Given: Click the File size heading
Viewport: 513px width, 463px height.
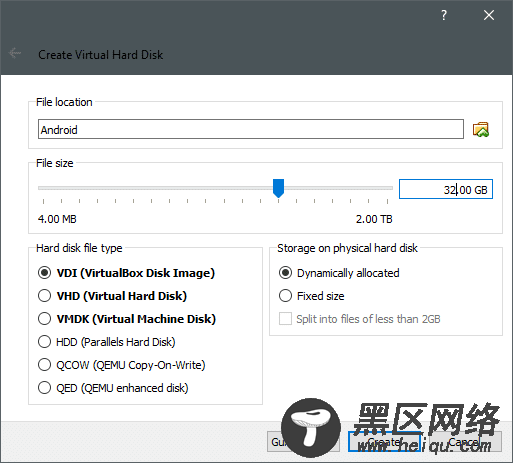Looking at the screenshot, I should tap(55, 163).
